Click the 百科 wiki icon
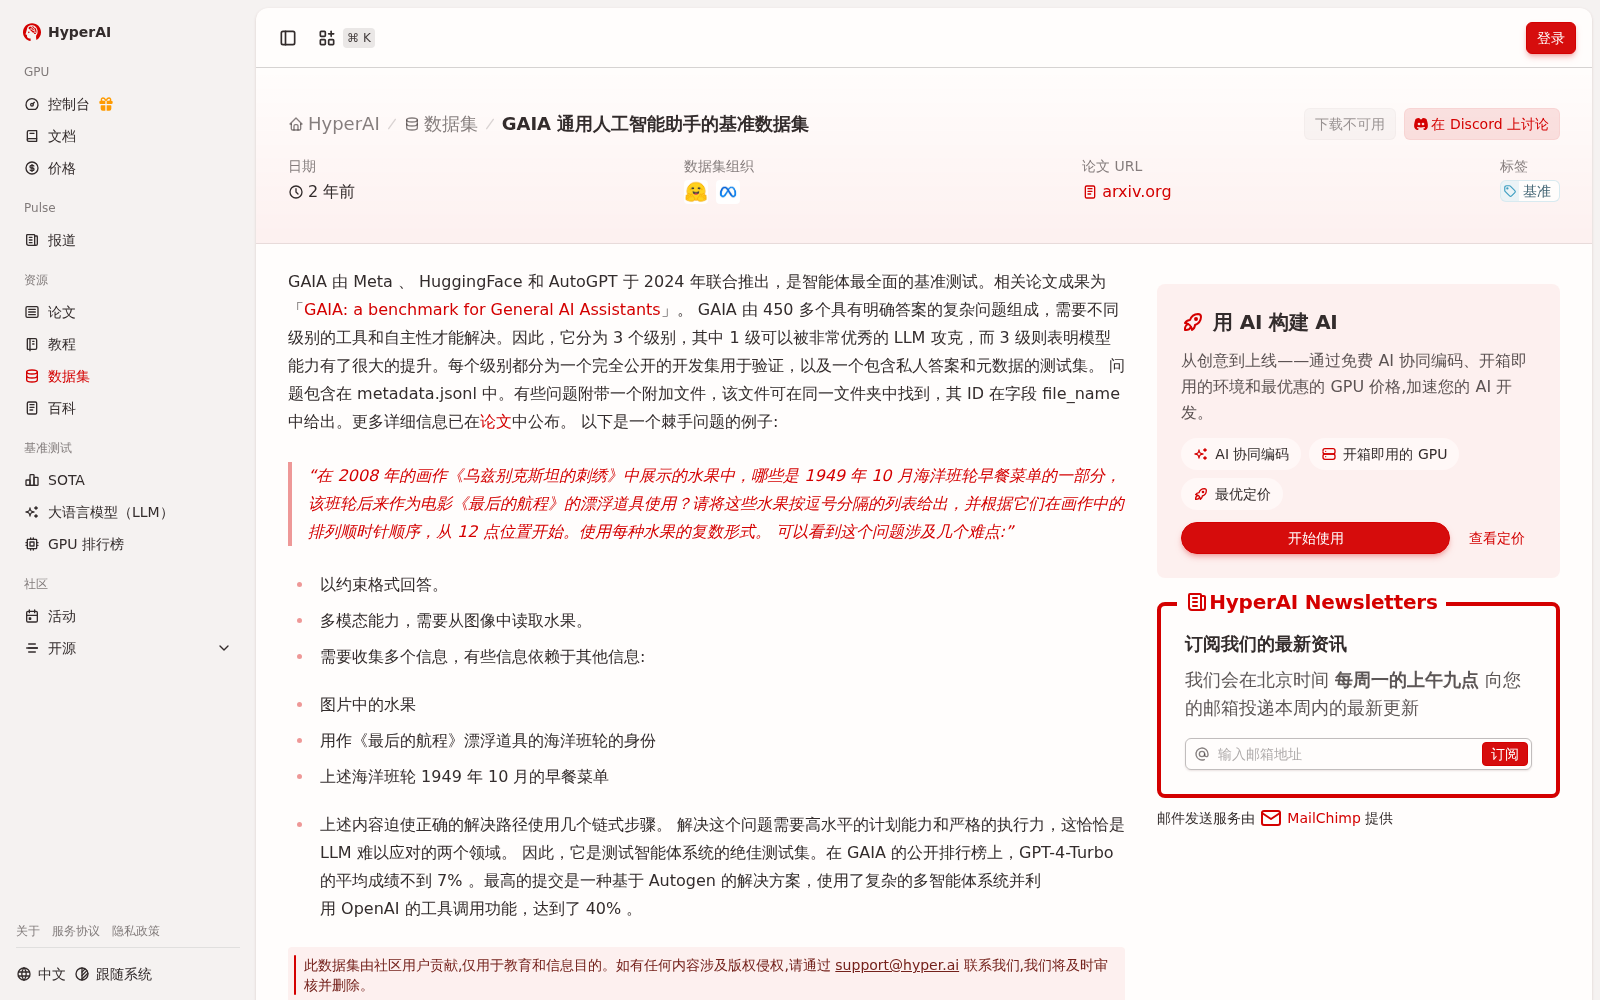The width and height of the screenshot is (1600, 1000). [x=32, y=408]
